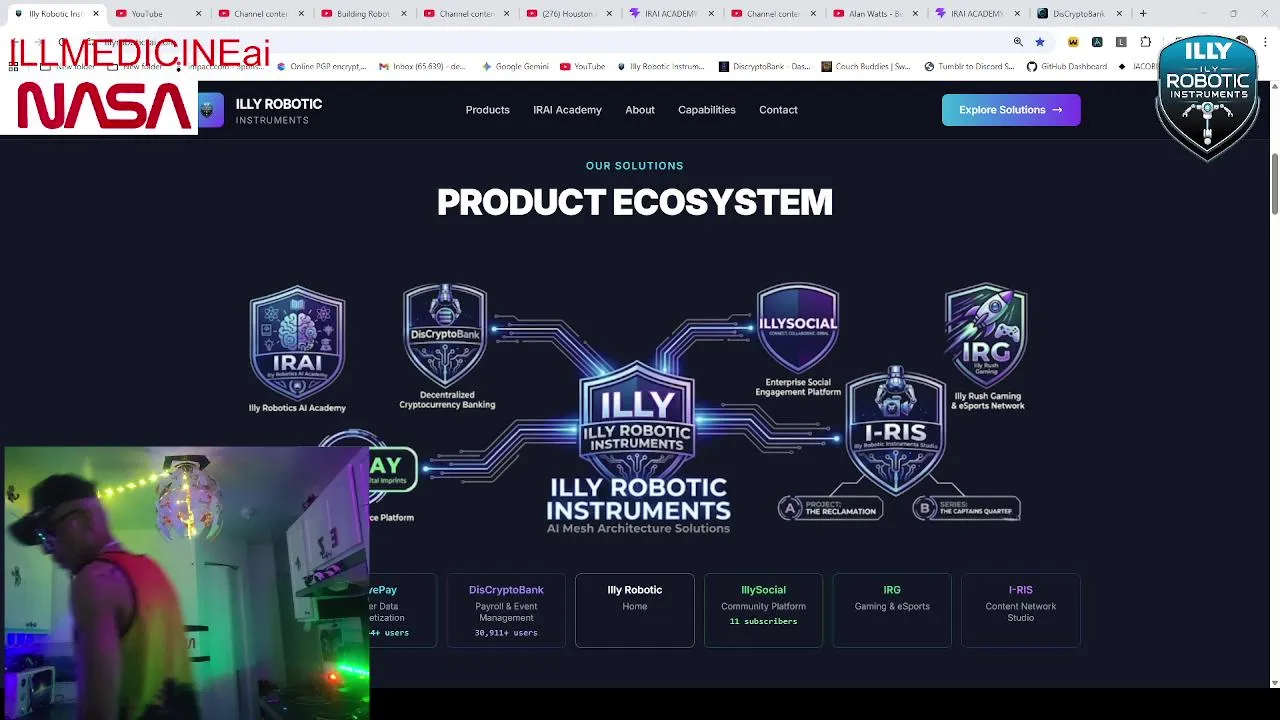Click 'Enterprise Social Engagement Platform' caption
1280x720 pixels.
(x=798, y=387)
